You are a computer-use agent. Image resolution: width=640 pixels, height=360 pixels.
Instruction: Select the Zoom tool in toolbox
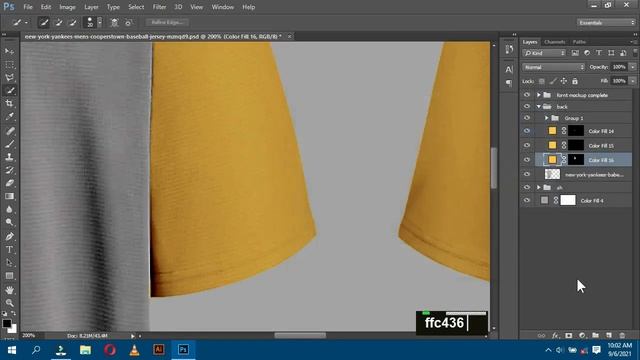9,303
